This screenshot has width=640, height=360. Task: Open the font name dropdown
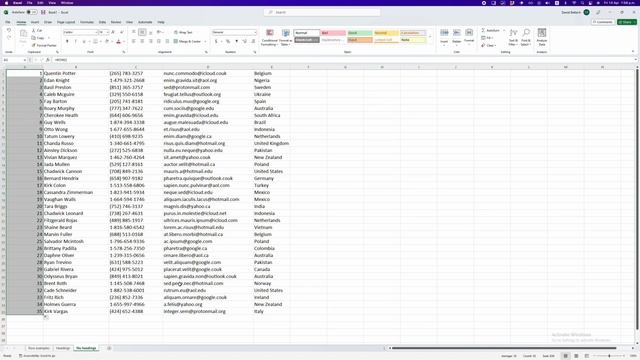[97, 32]
